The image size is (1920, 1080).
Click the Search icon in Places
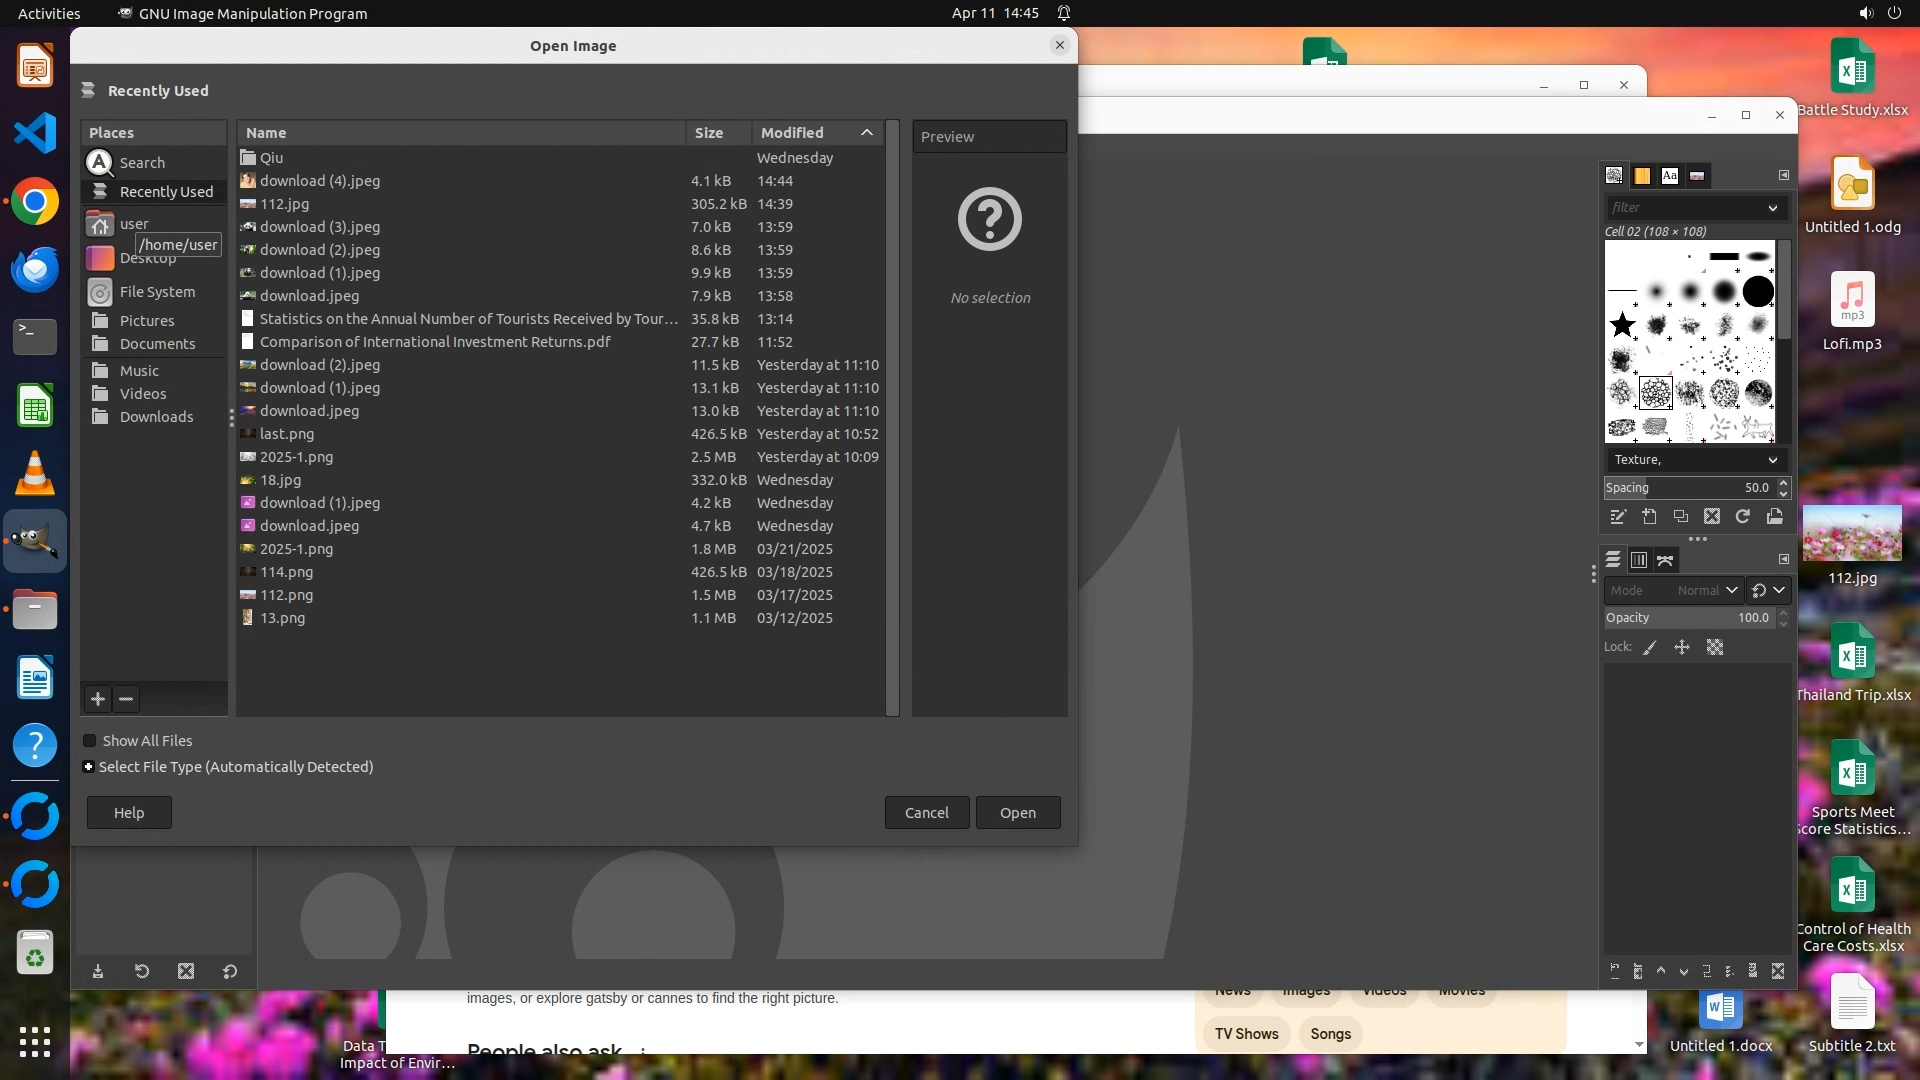pos(100,163)
